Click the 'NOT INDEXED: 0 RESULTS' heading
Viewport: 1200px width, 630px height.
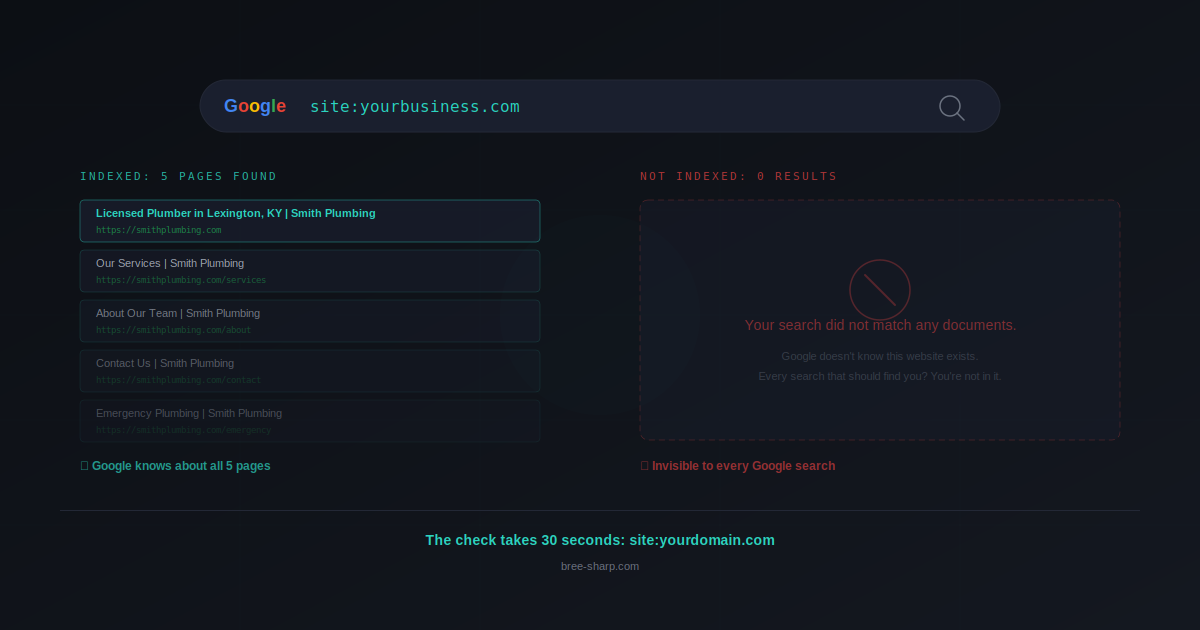click(739, 176)
